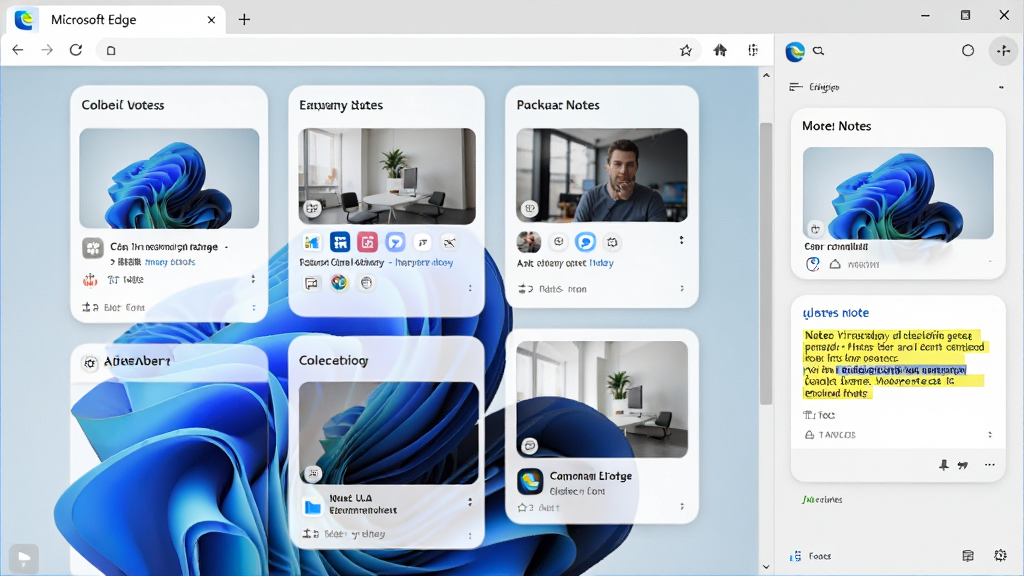Click the dark blue grid icon in middle card
1024x576 pixels.
pyautogui.click(x=340, y=242)
